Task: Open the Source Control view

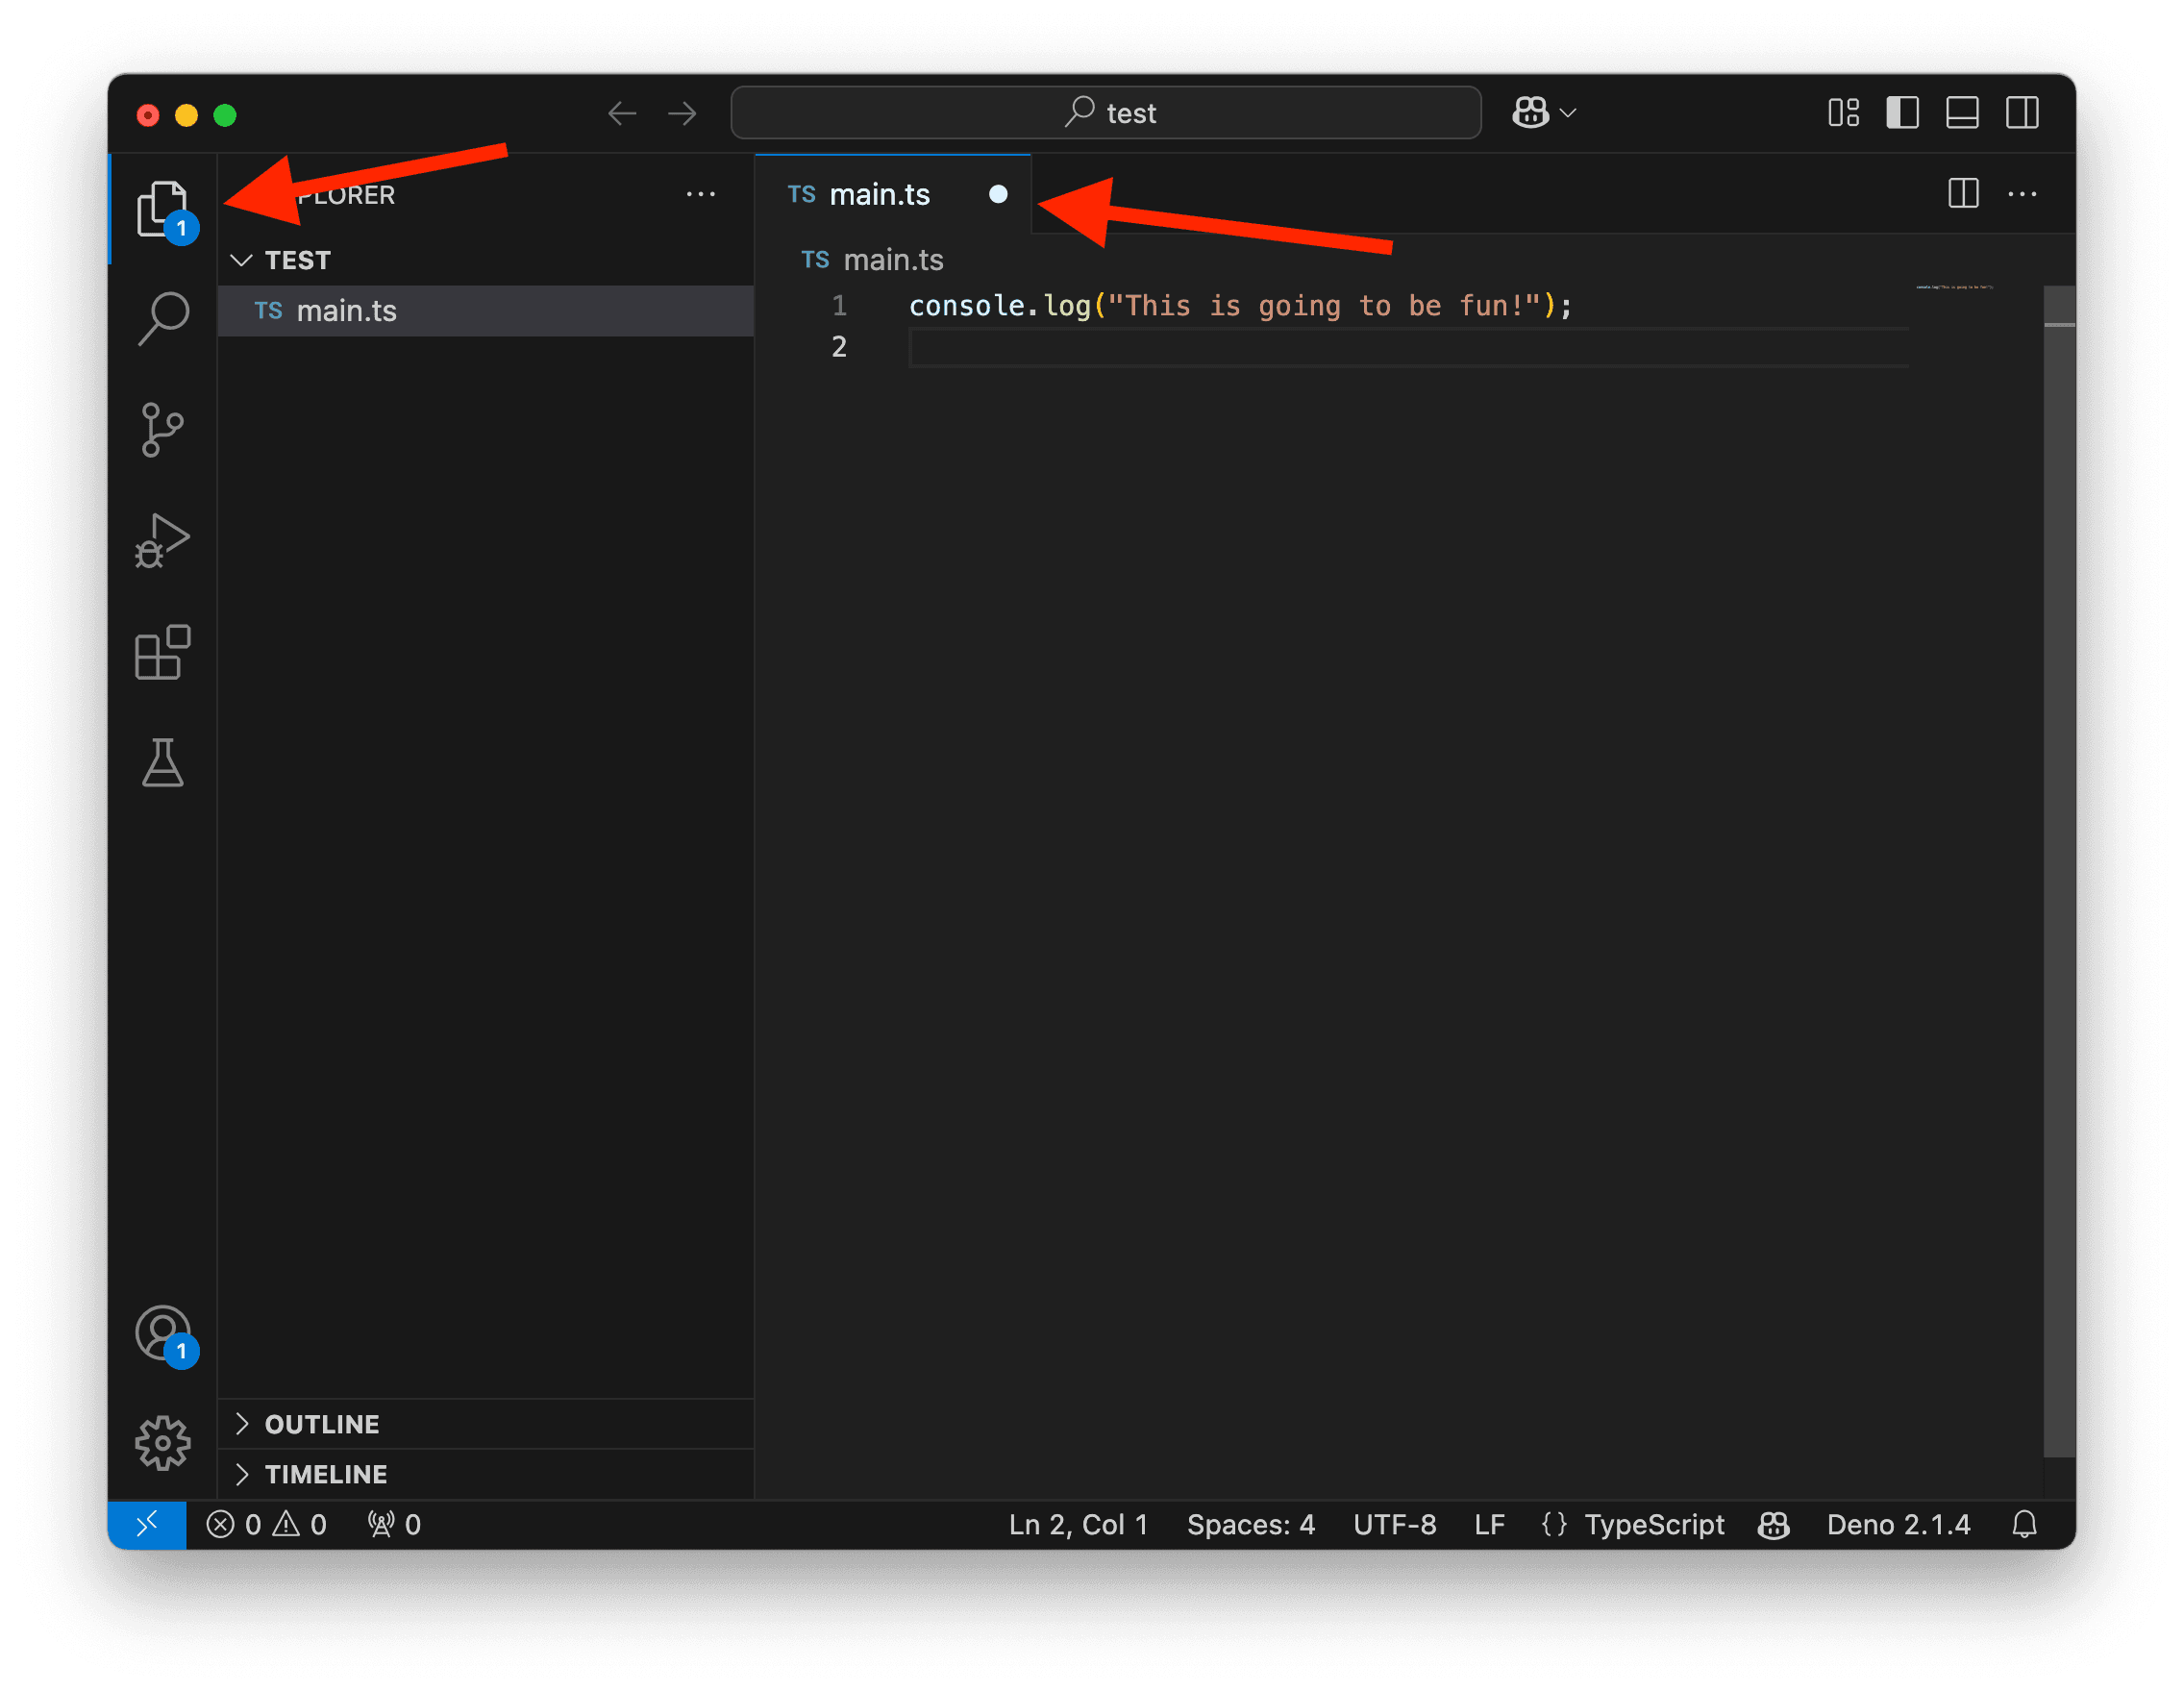Action: click(x=162, y=428)
